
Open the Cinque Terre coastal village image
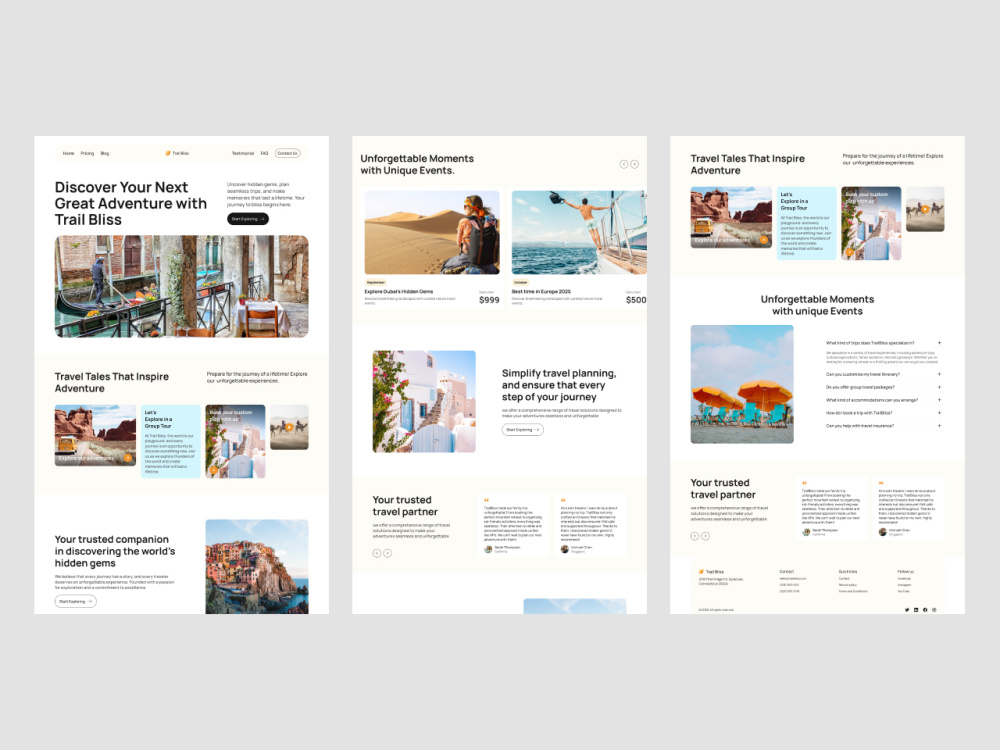click(257, 566)
